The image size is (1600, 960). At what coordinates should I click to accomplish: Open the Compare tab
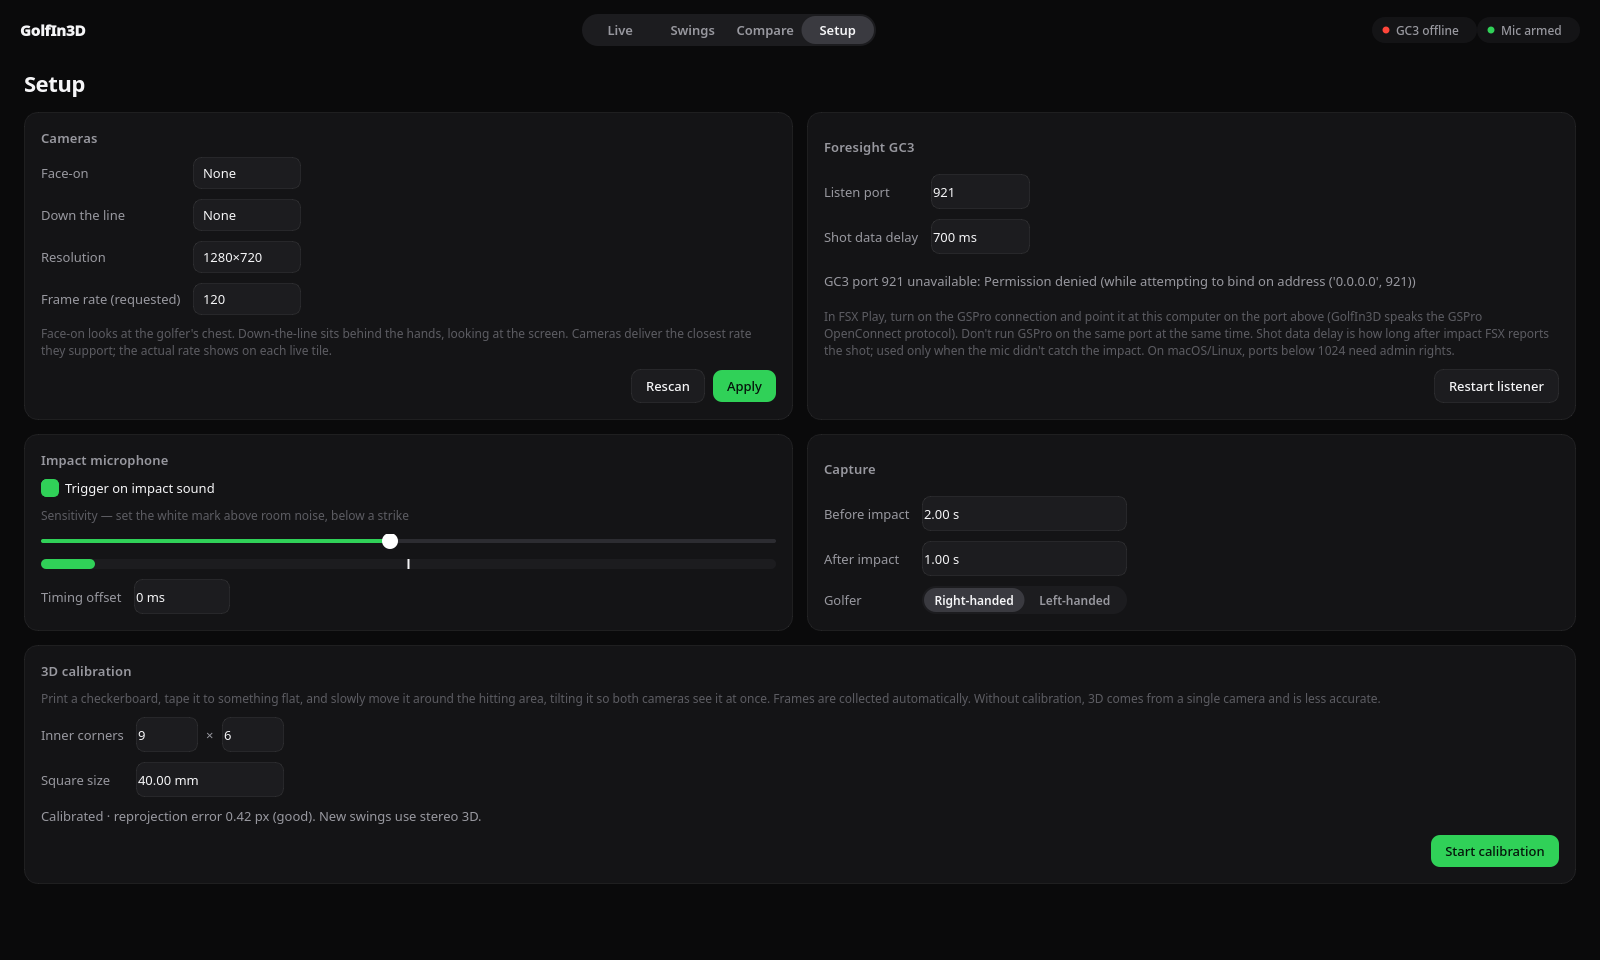[x=765, y=30]
